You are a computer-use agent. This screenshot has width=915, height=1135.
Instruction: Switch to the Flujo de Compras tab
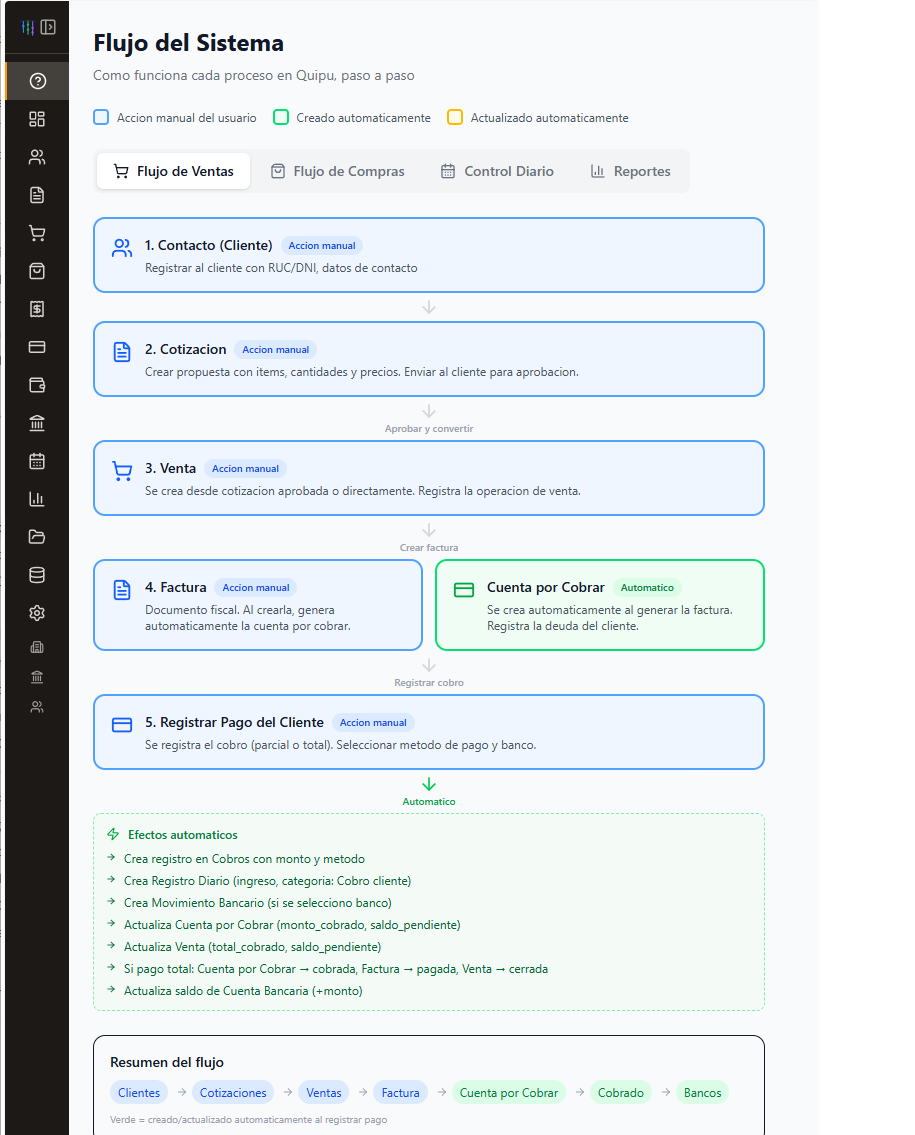click(x=337, y=172)
